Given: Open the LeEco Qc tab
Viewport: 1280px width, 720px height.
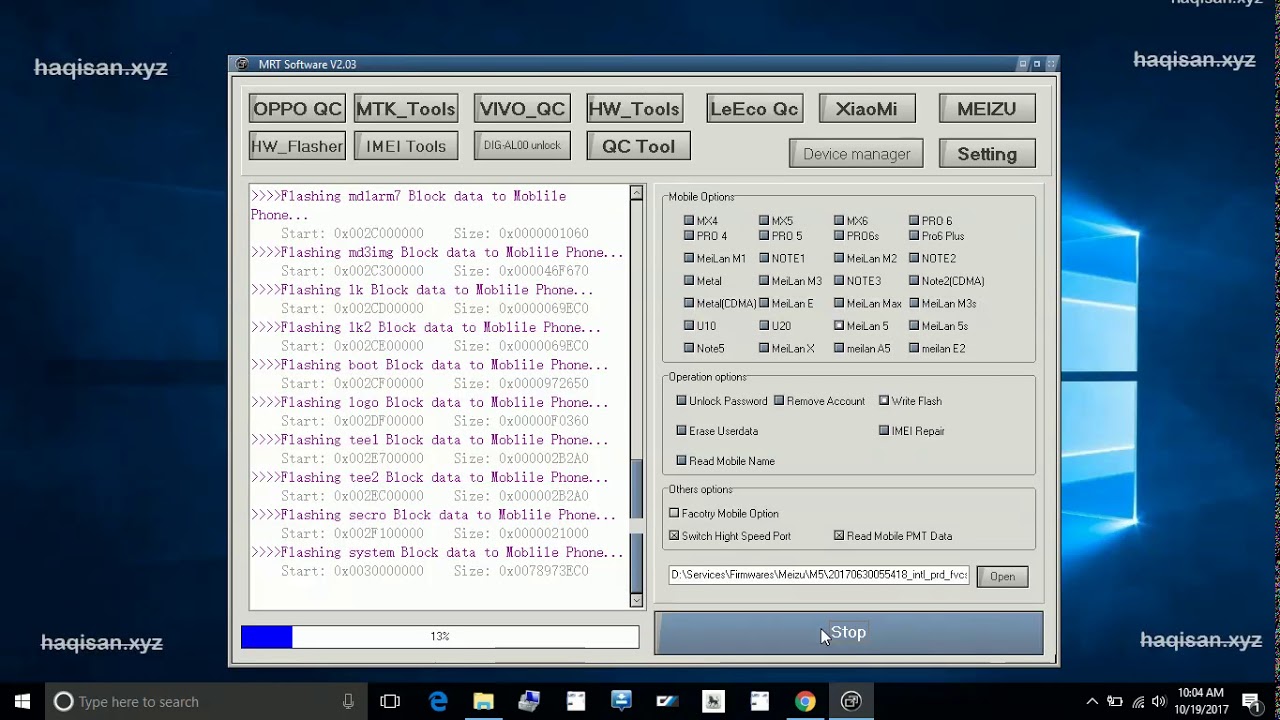Looking at the screenshot, I should click(754, 109).
